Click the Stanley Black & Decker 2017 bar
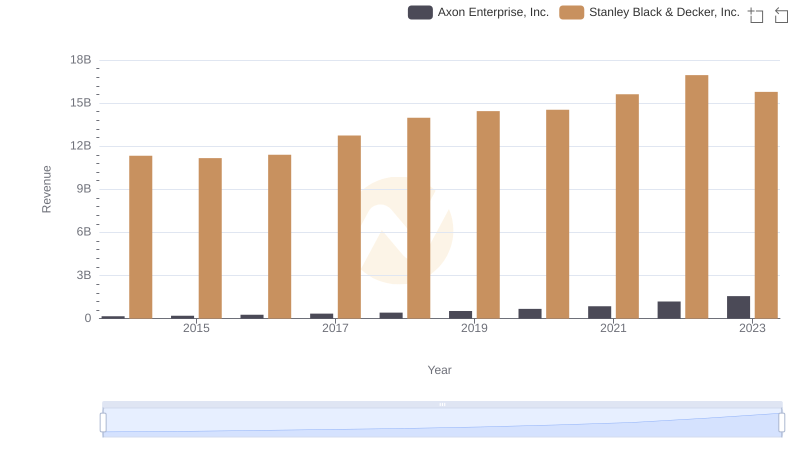Viewport: 800px width, 461px height. tap(349, 227)
